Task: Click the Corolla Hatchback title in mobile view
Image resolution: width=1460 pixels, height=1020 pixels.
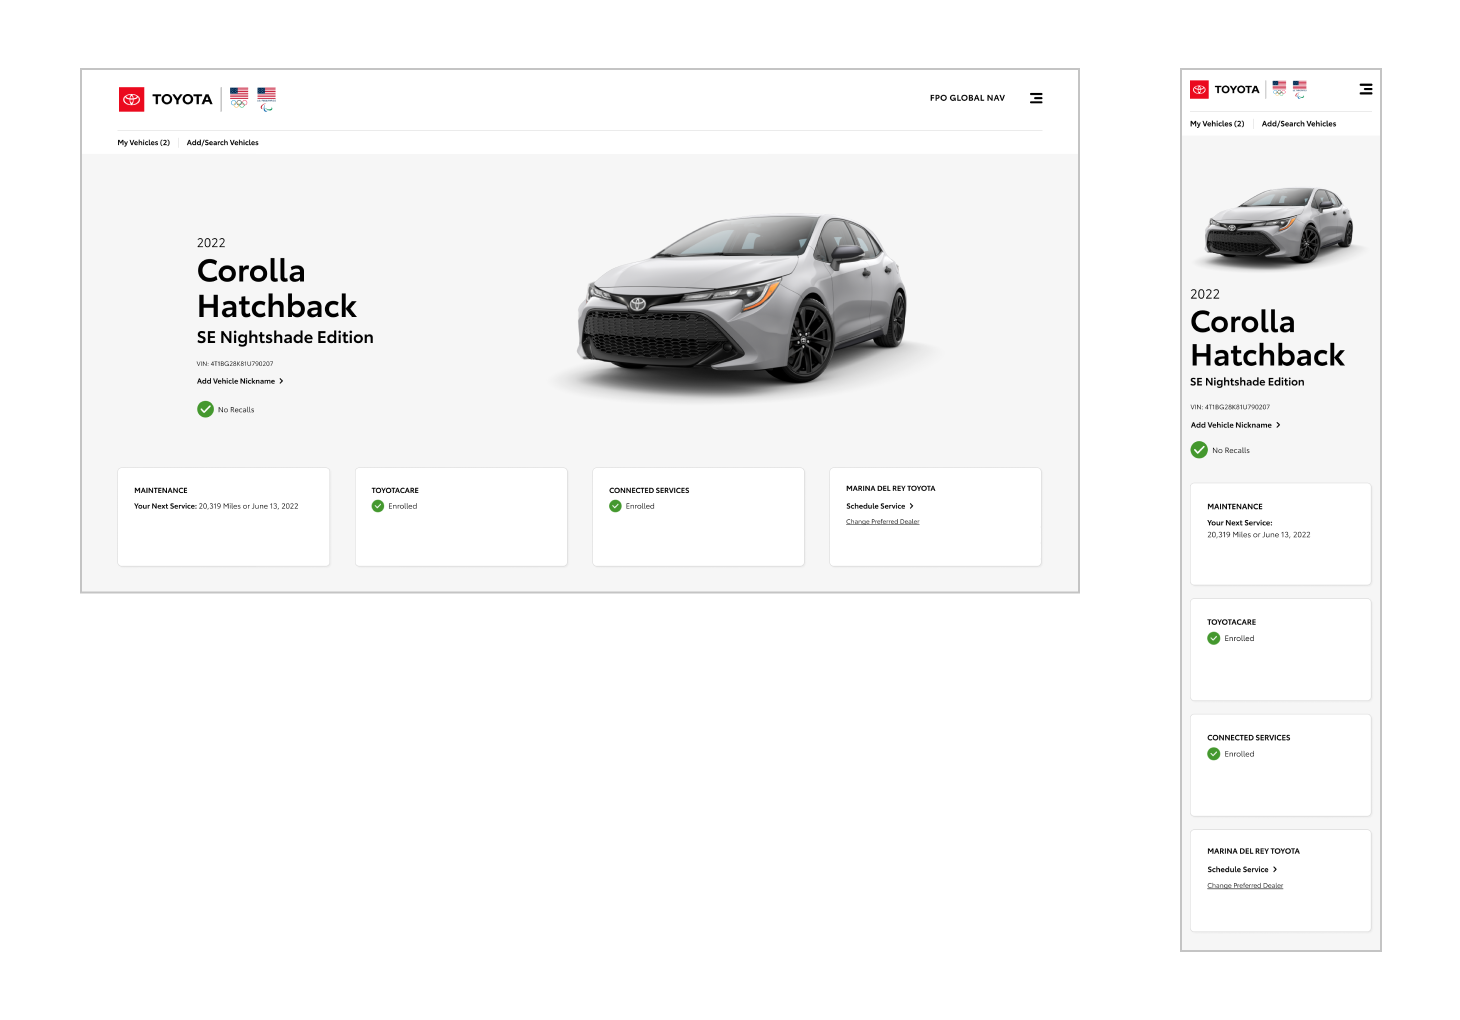Action: point(1267,338)
